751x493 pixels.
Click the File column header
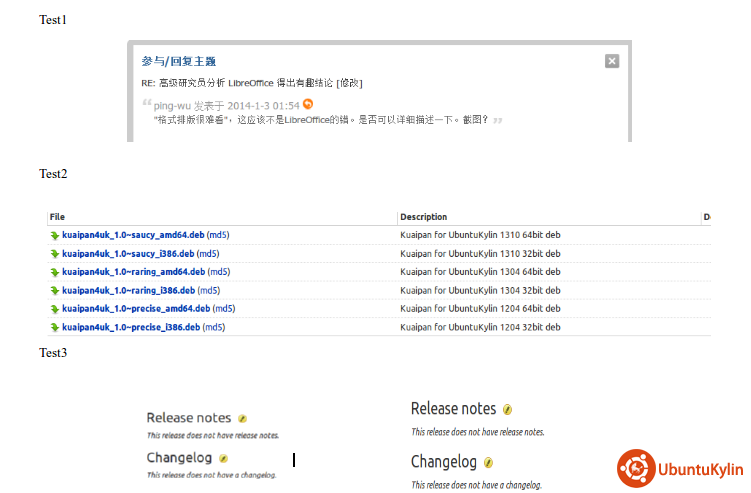point(57,217)
